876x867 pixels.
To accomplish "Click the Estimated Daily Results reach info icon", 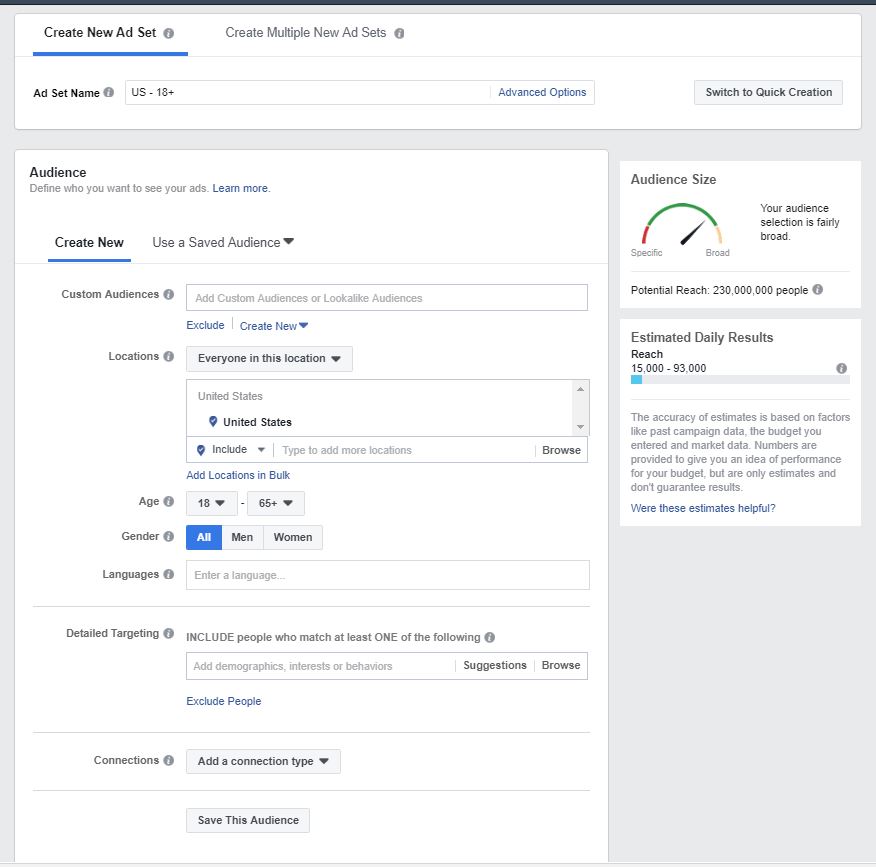I will (841, 368).
